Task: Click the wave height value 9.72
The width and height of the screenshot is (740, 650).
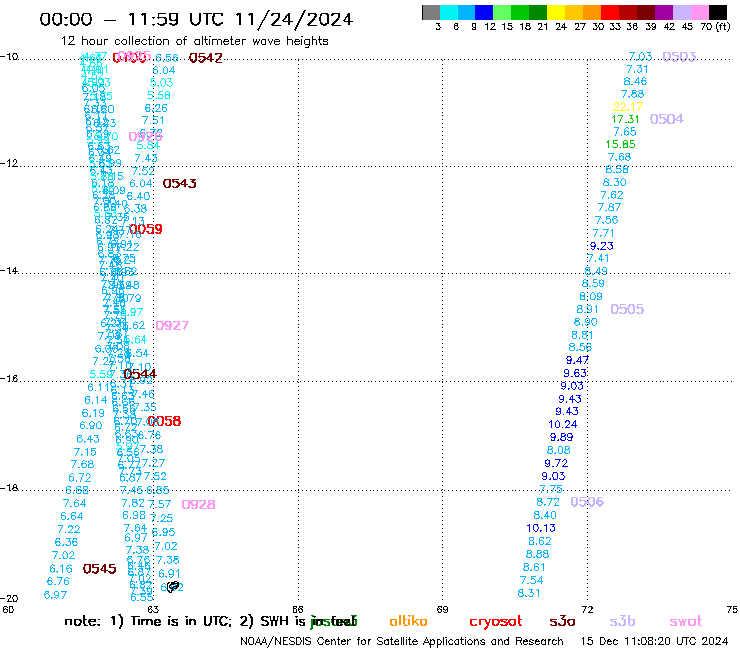Action: tap(556, 463)
